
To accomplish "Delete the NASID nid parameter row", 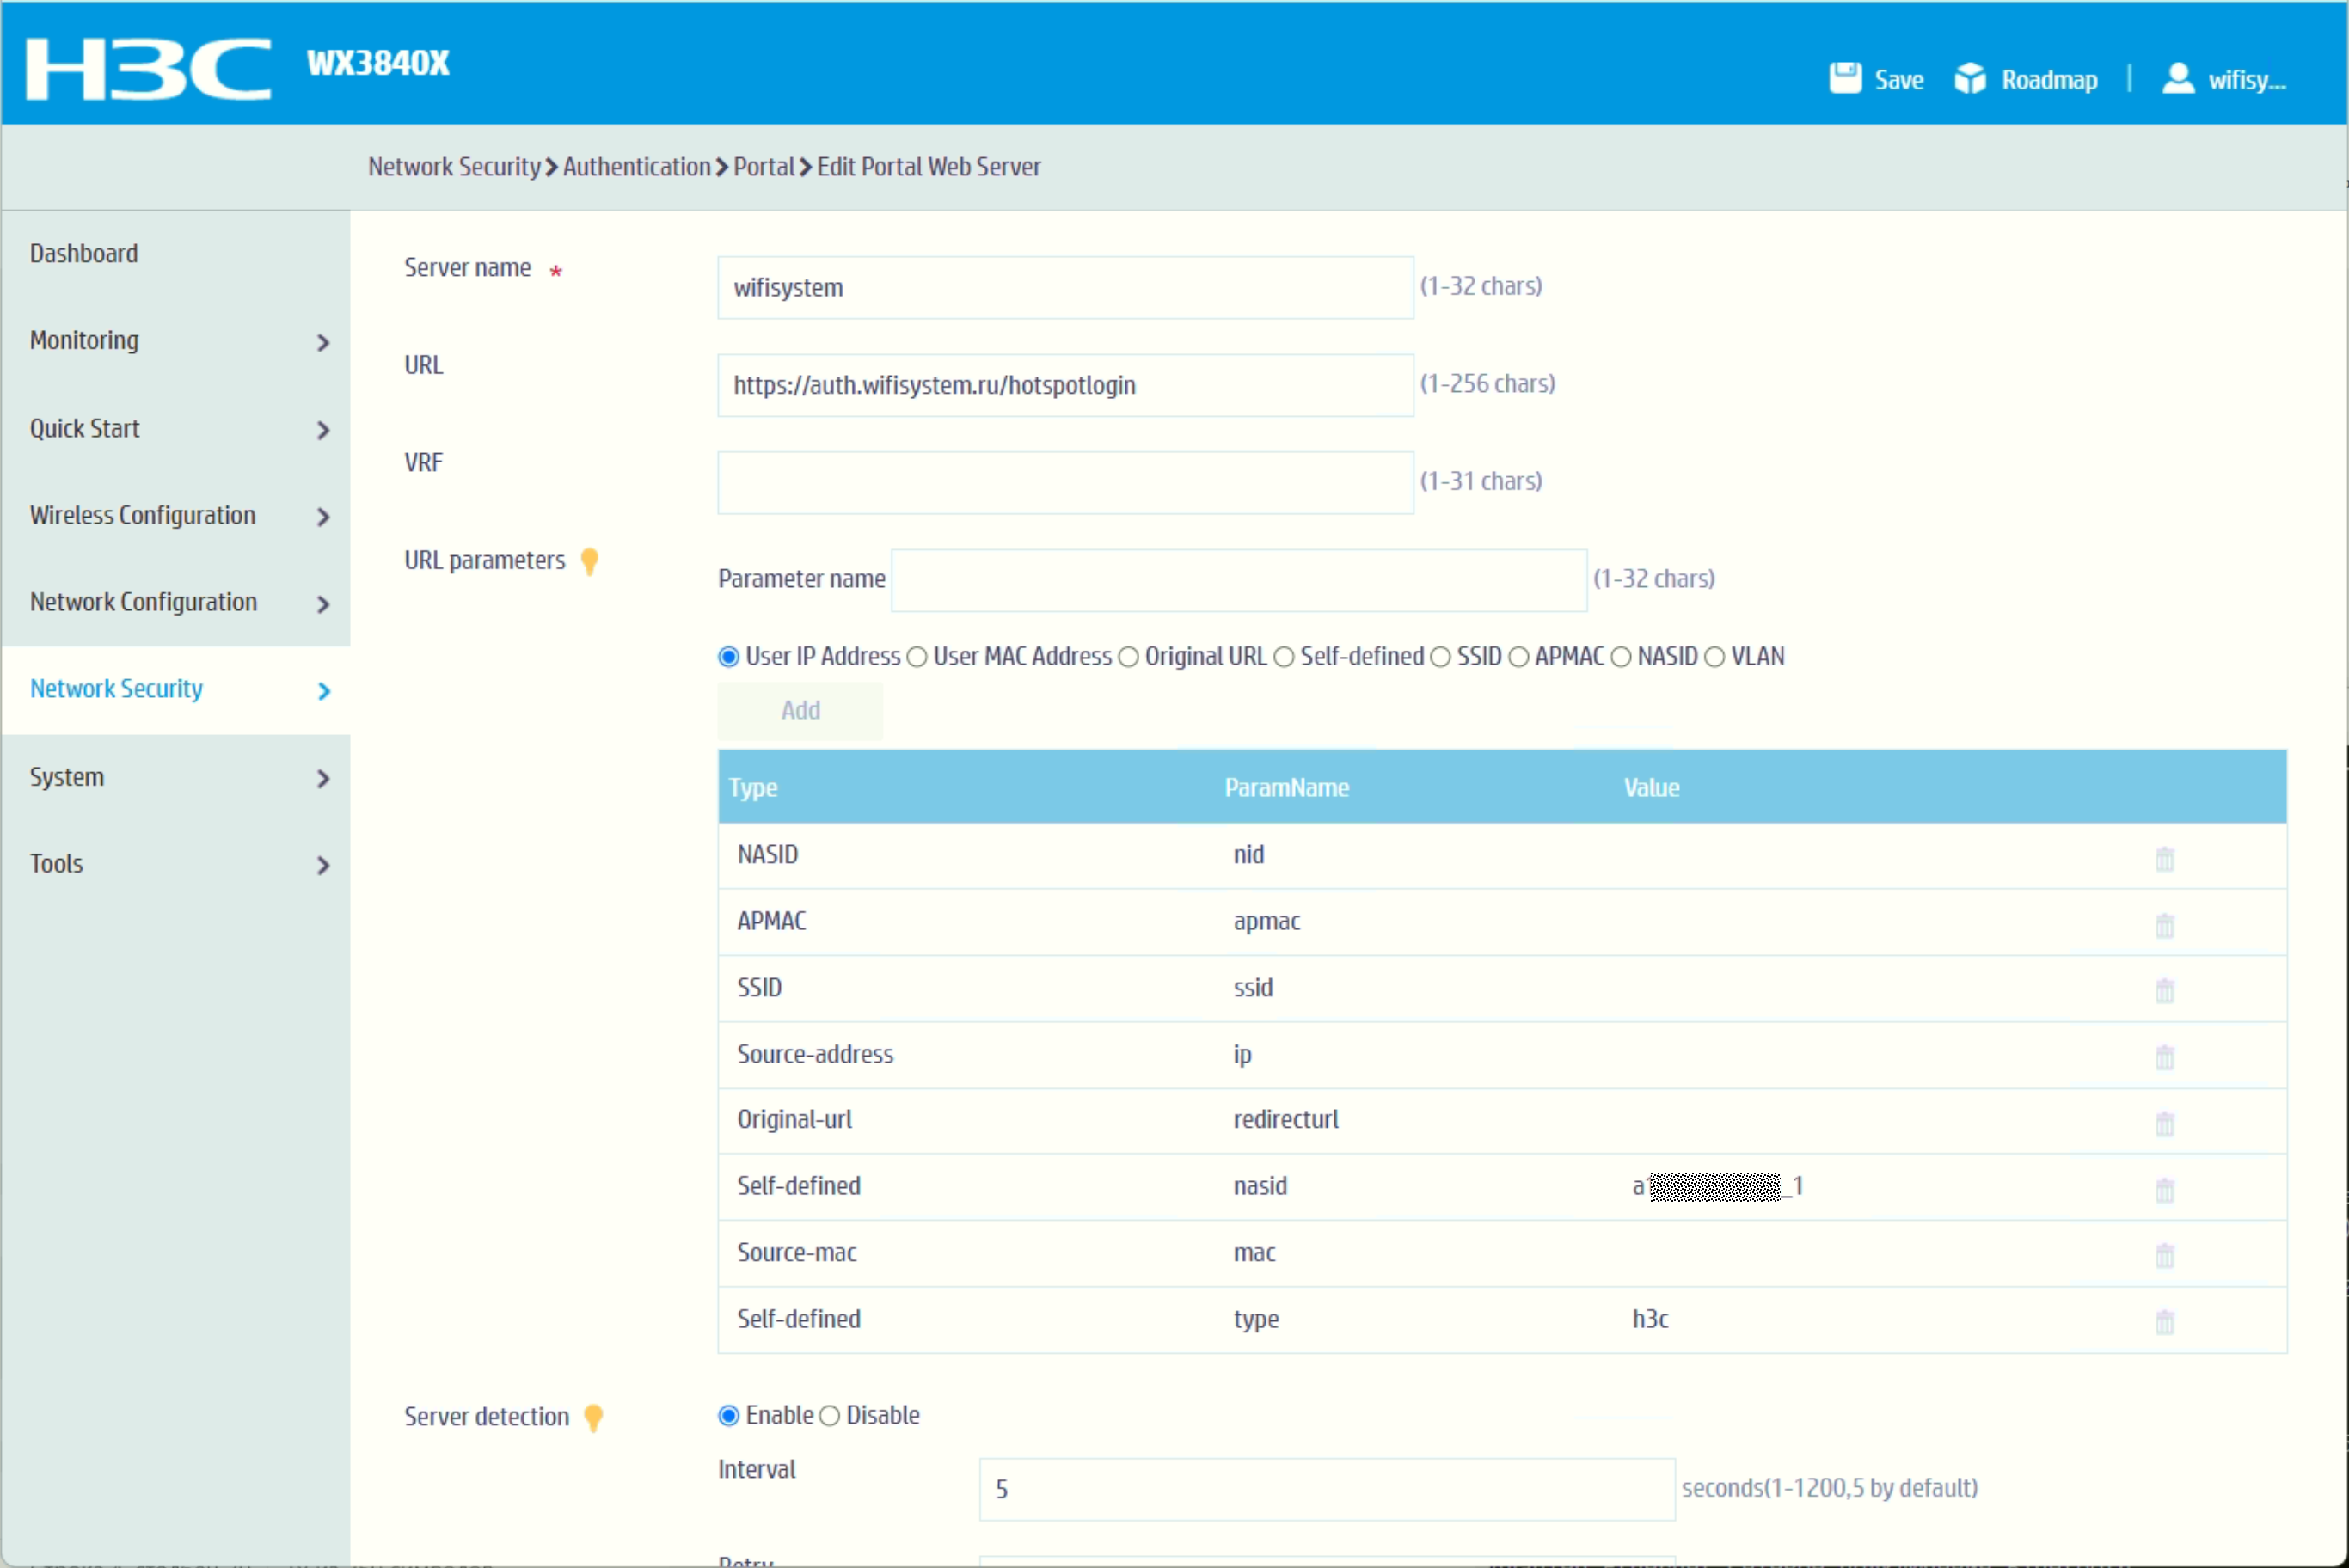I will [2164, 858].
